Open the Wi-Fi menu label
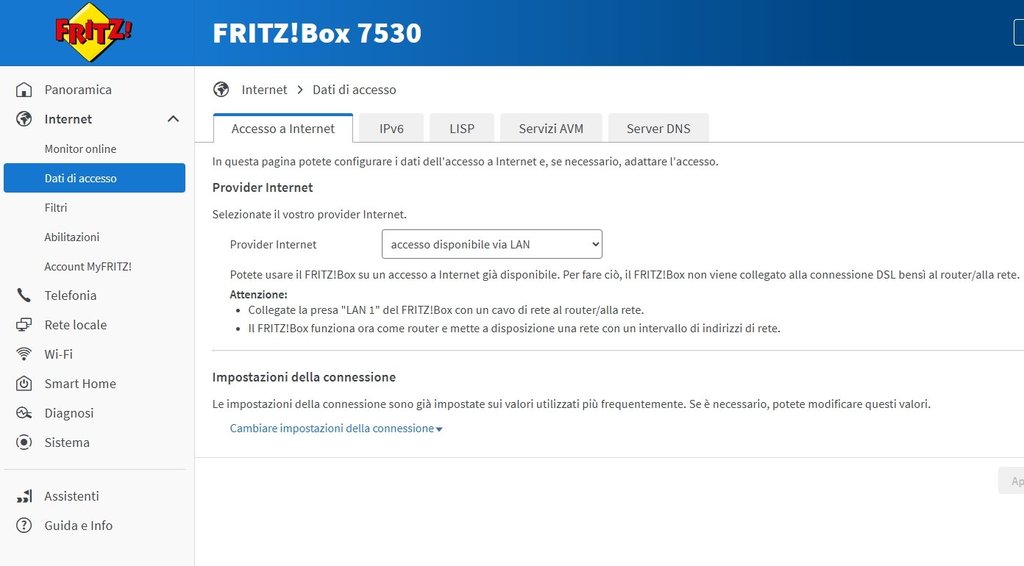The height and width of the screenshot is (566, 1024). (x=58, y=354)
